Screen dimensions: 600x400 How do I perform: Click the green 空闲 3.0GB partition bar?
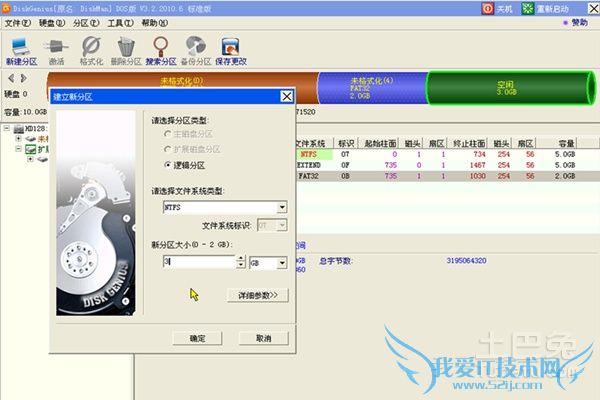pyautogui.click(x=511, y=88)
